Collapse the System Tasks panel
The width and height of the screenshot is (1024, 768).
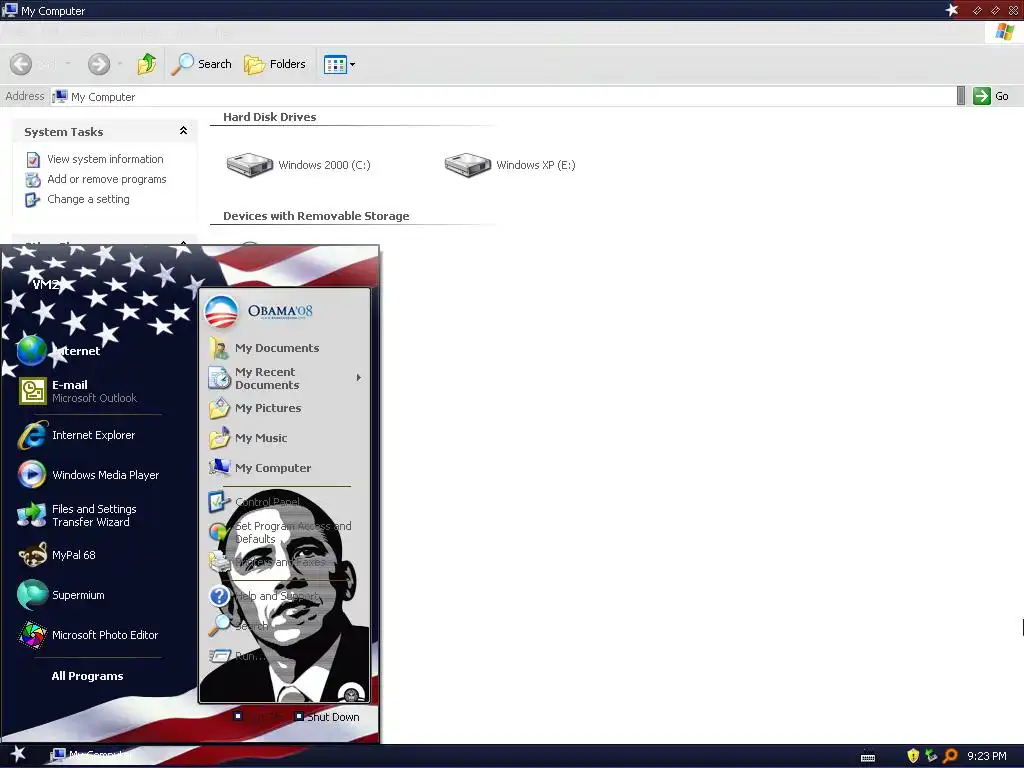(x=184, y=131)
